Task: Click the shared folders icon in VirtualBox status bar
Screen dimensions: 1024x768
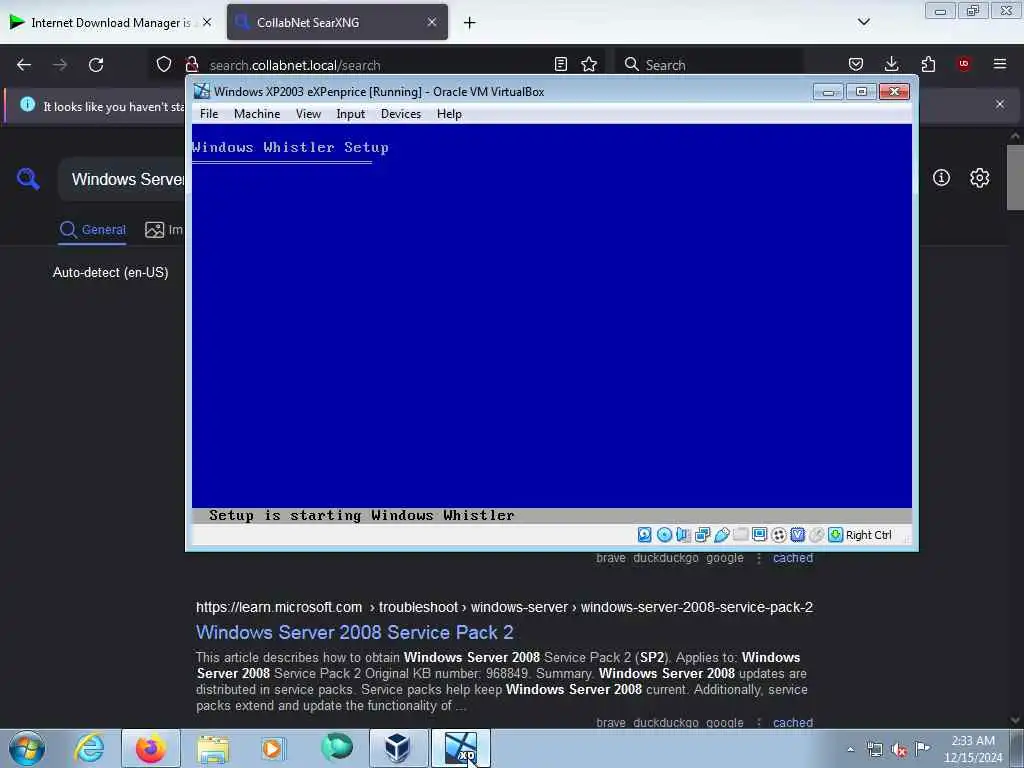Action: [x=741, y=535]
